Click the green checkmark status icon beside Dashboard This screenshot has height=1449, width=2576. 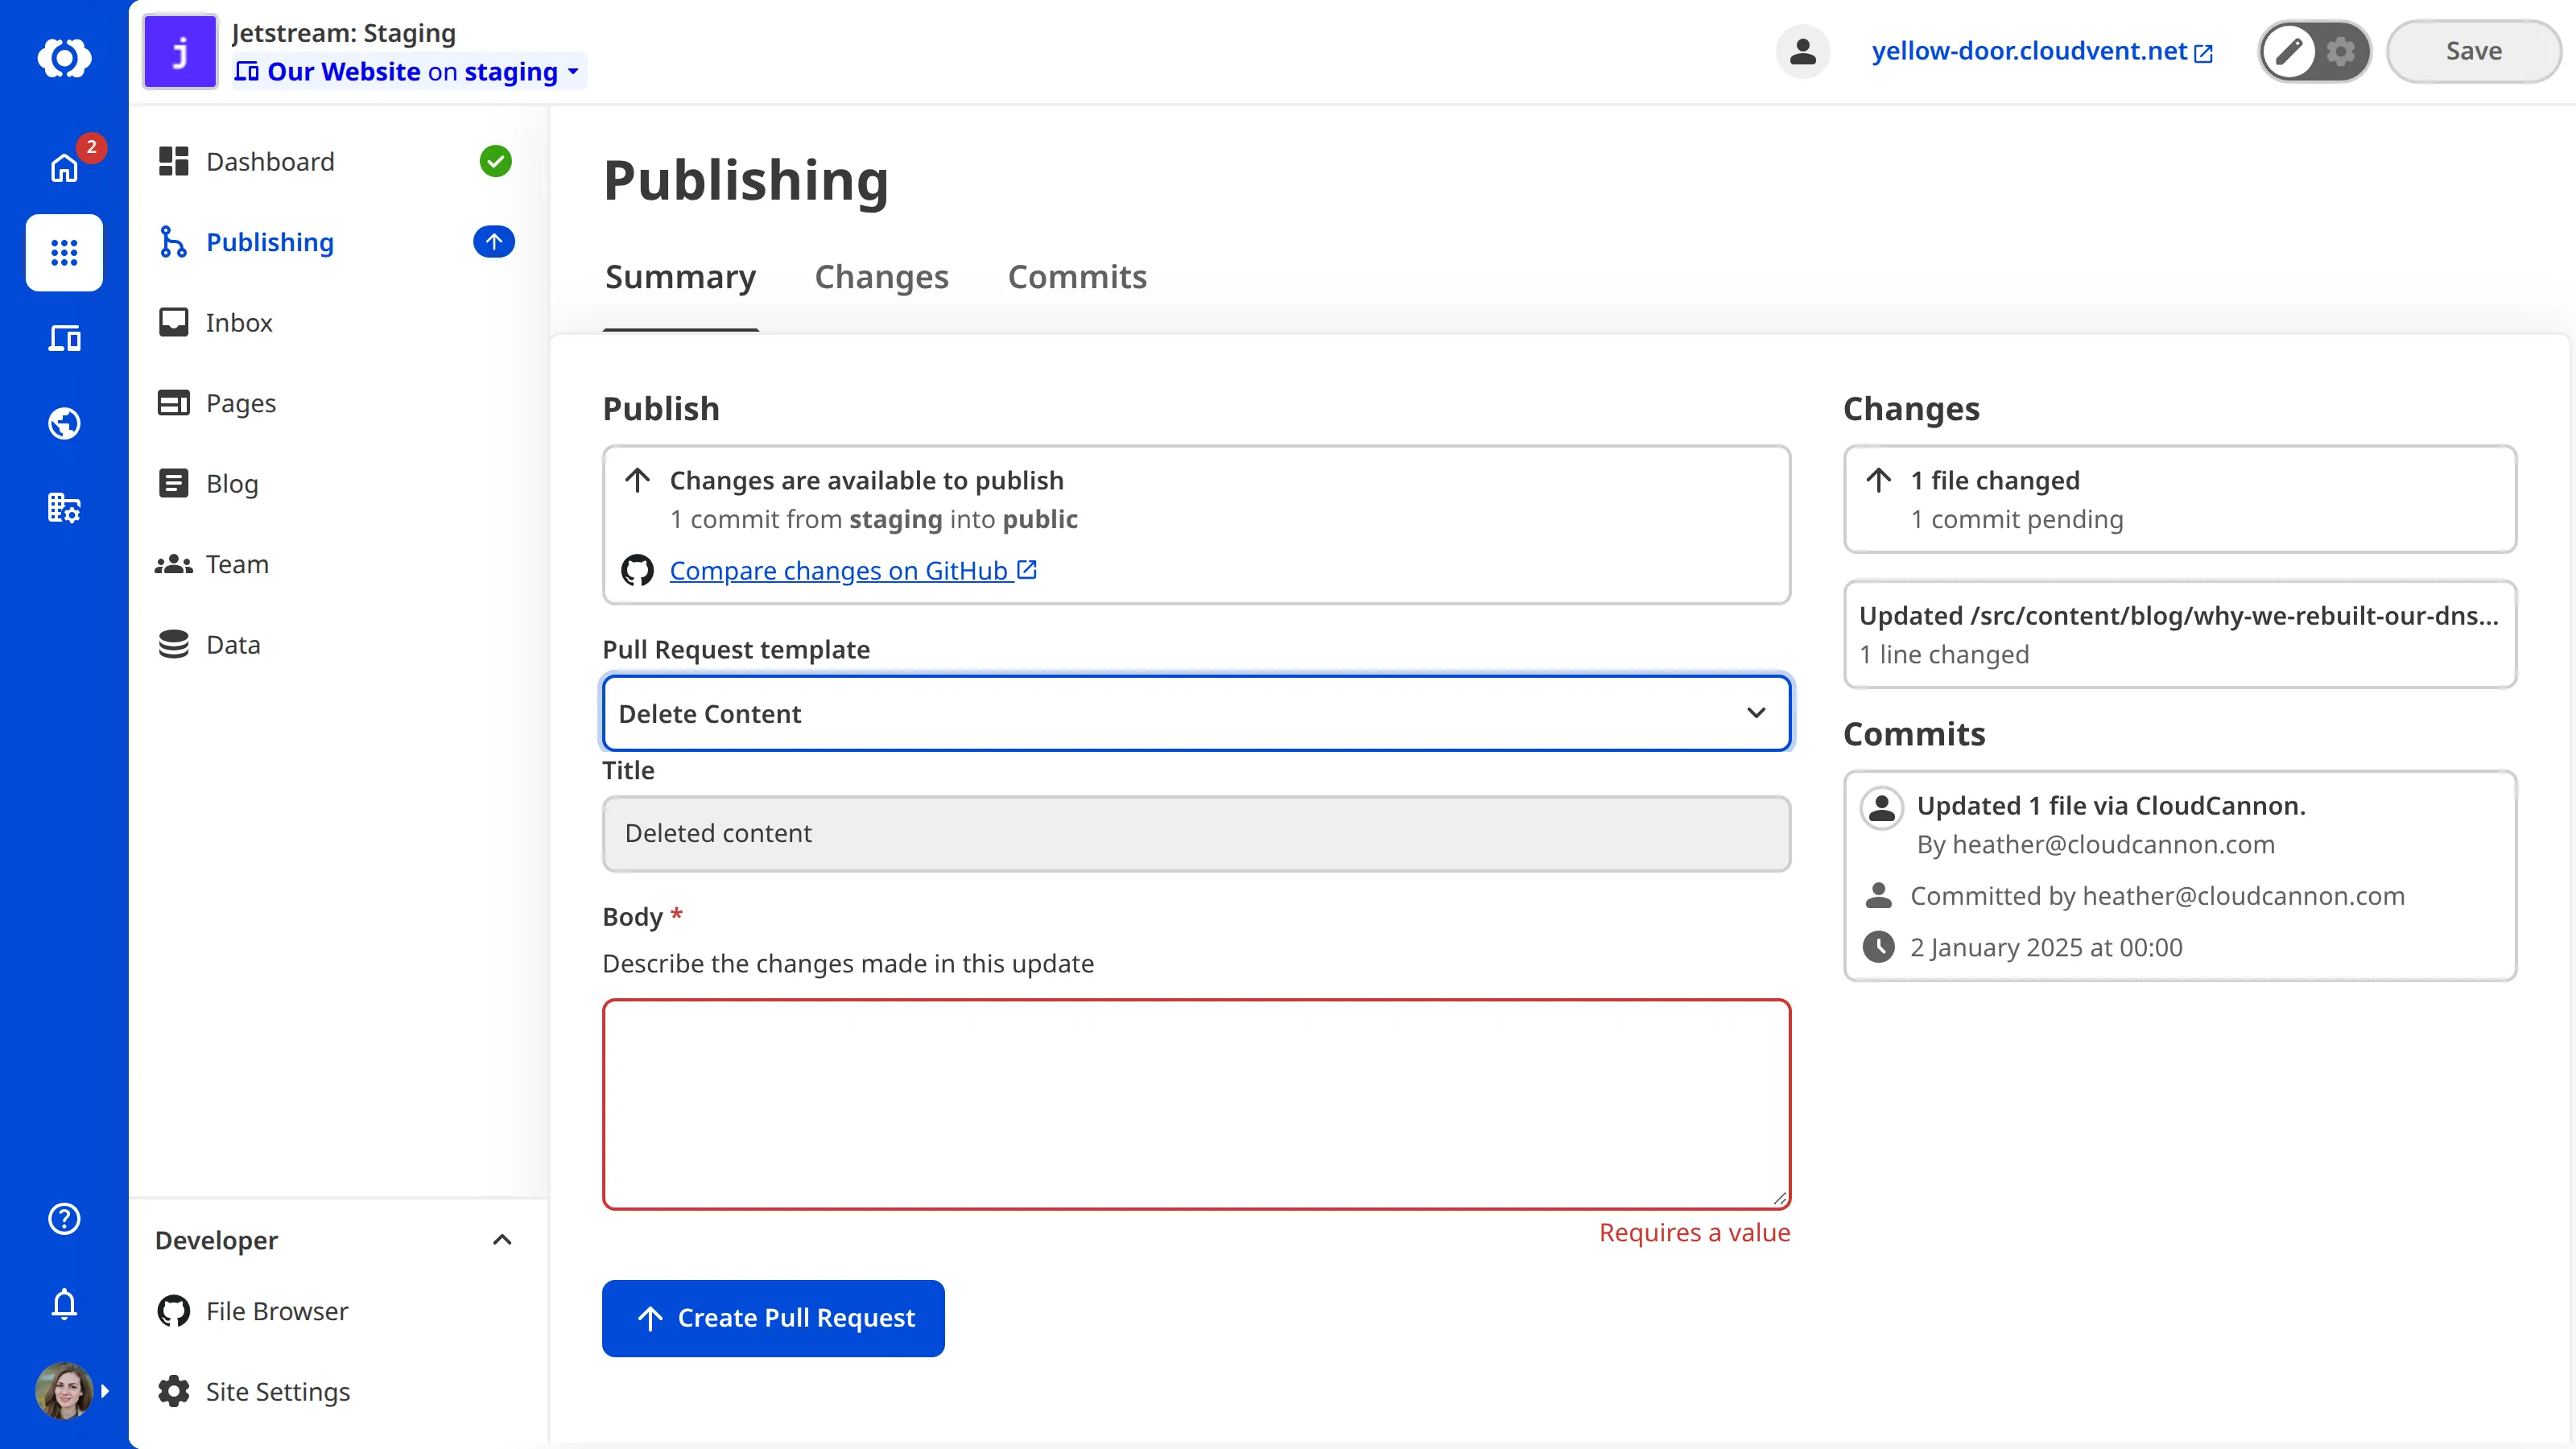[x=495, y=161]
